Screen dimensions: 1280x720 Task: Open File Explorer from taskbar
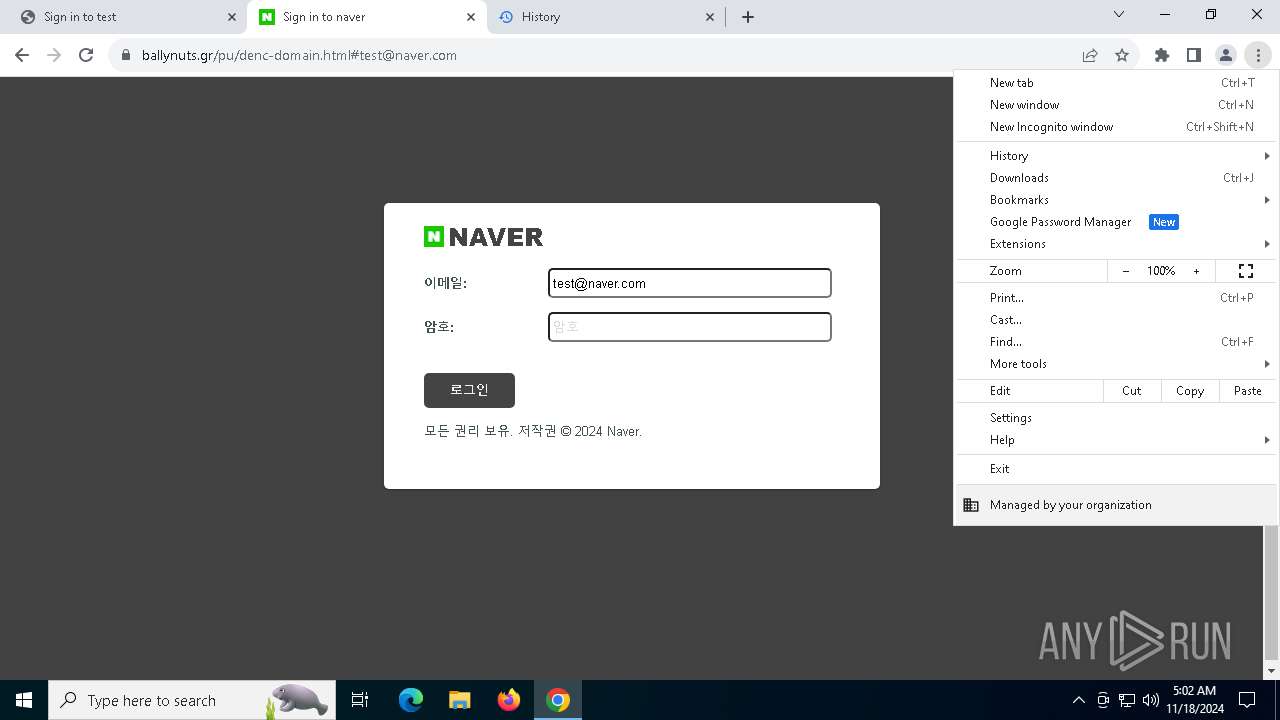click(x=460, y=700)
